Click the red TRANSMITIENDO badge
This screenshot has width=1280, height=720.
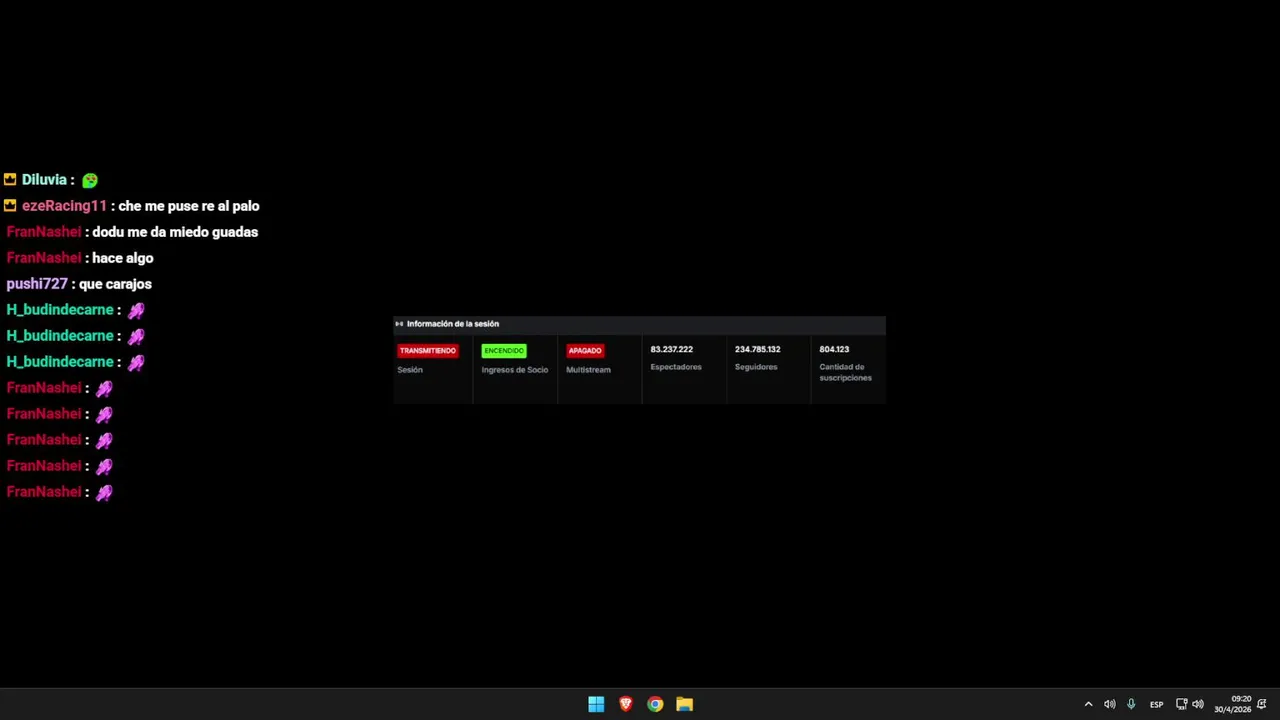pyautogui.click(x=428, y=351)
